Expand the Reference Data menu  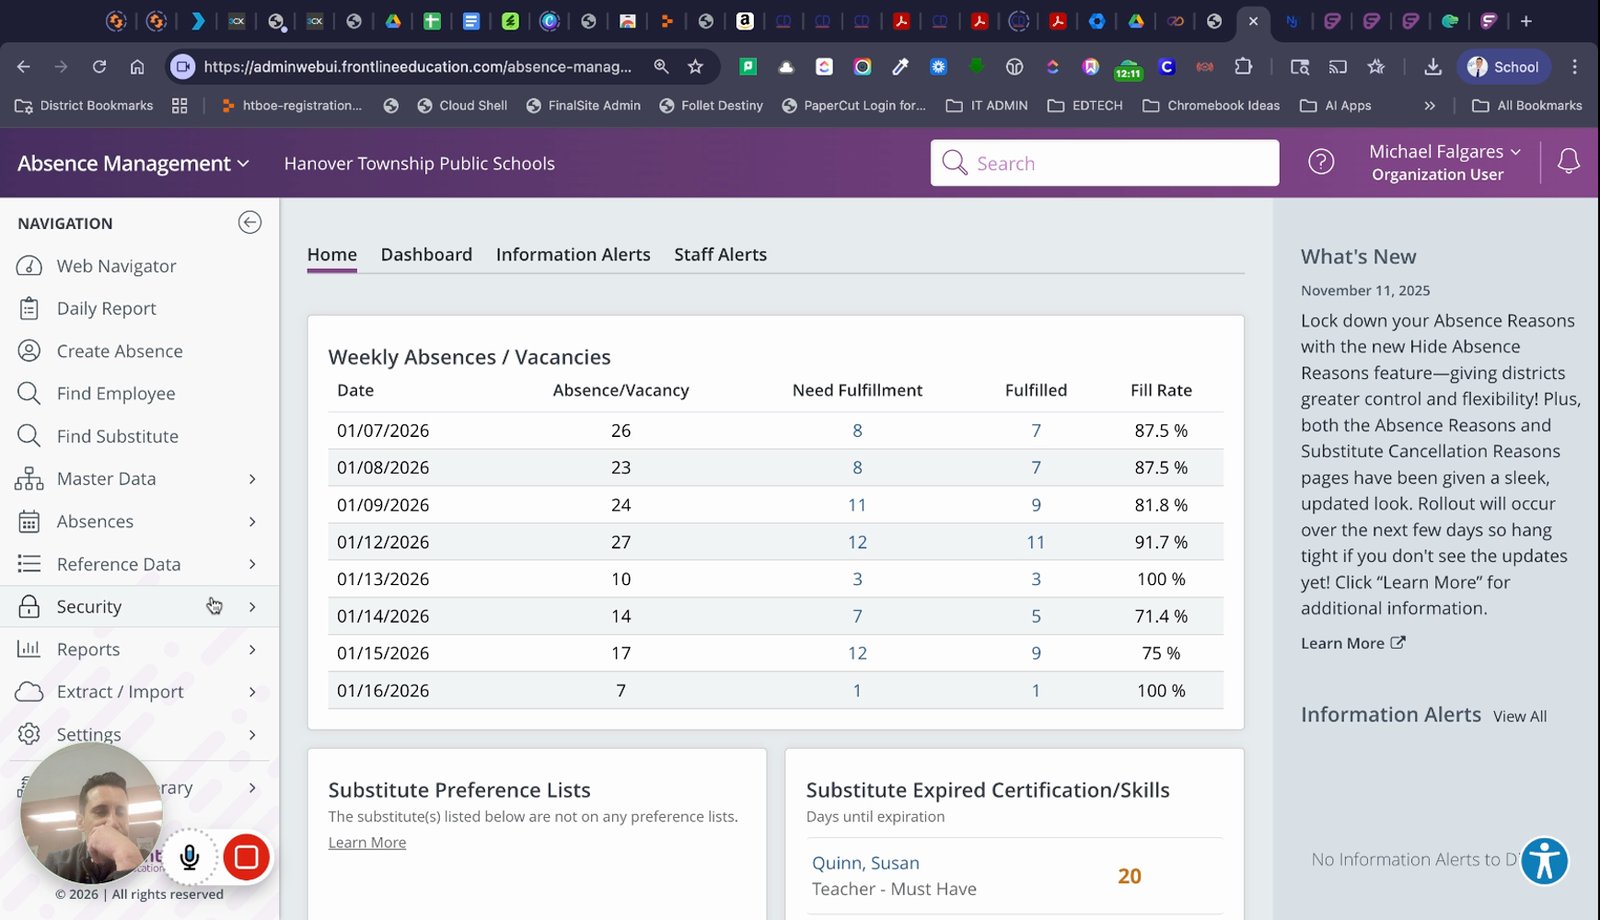click(x=139, y=564)
